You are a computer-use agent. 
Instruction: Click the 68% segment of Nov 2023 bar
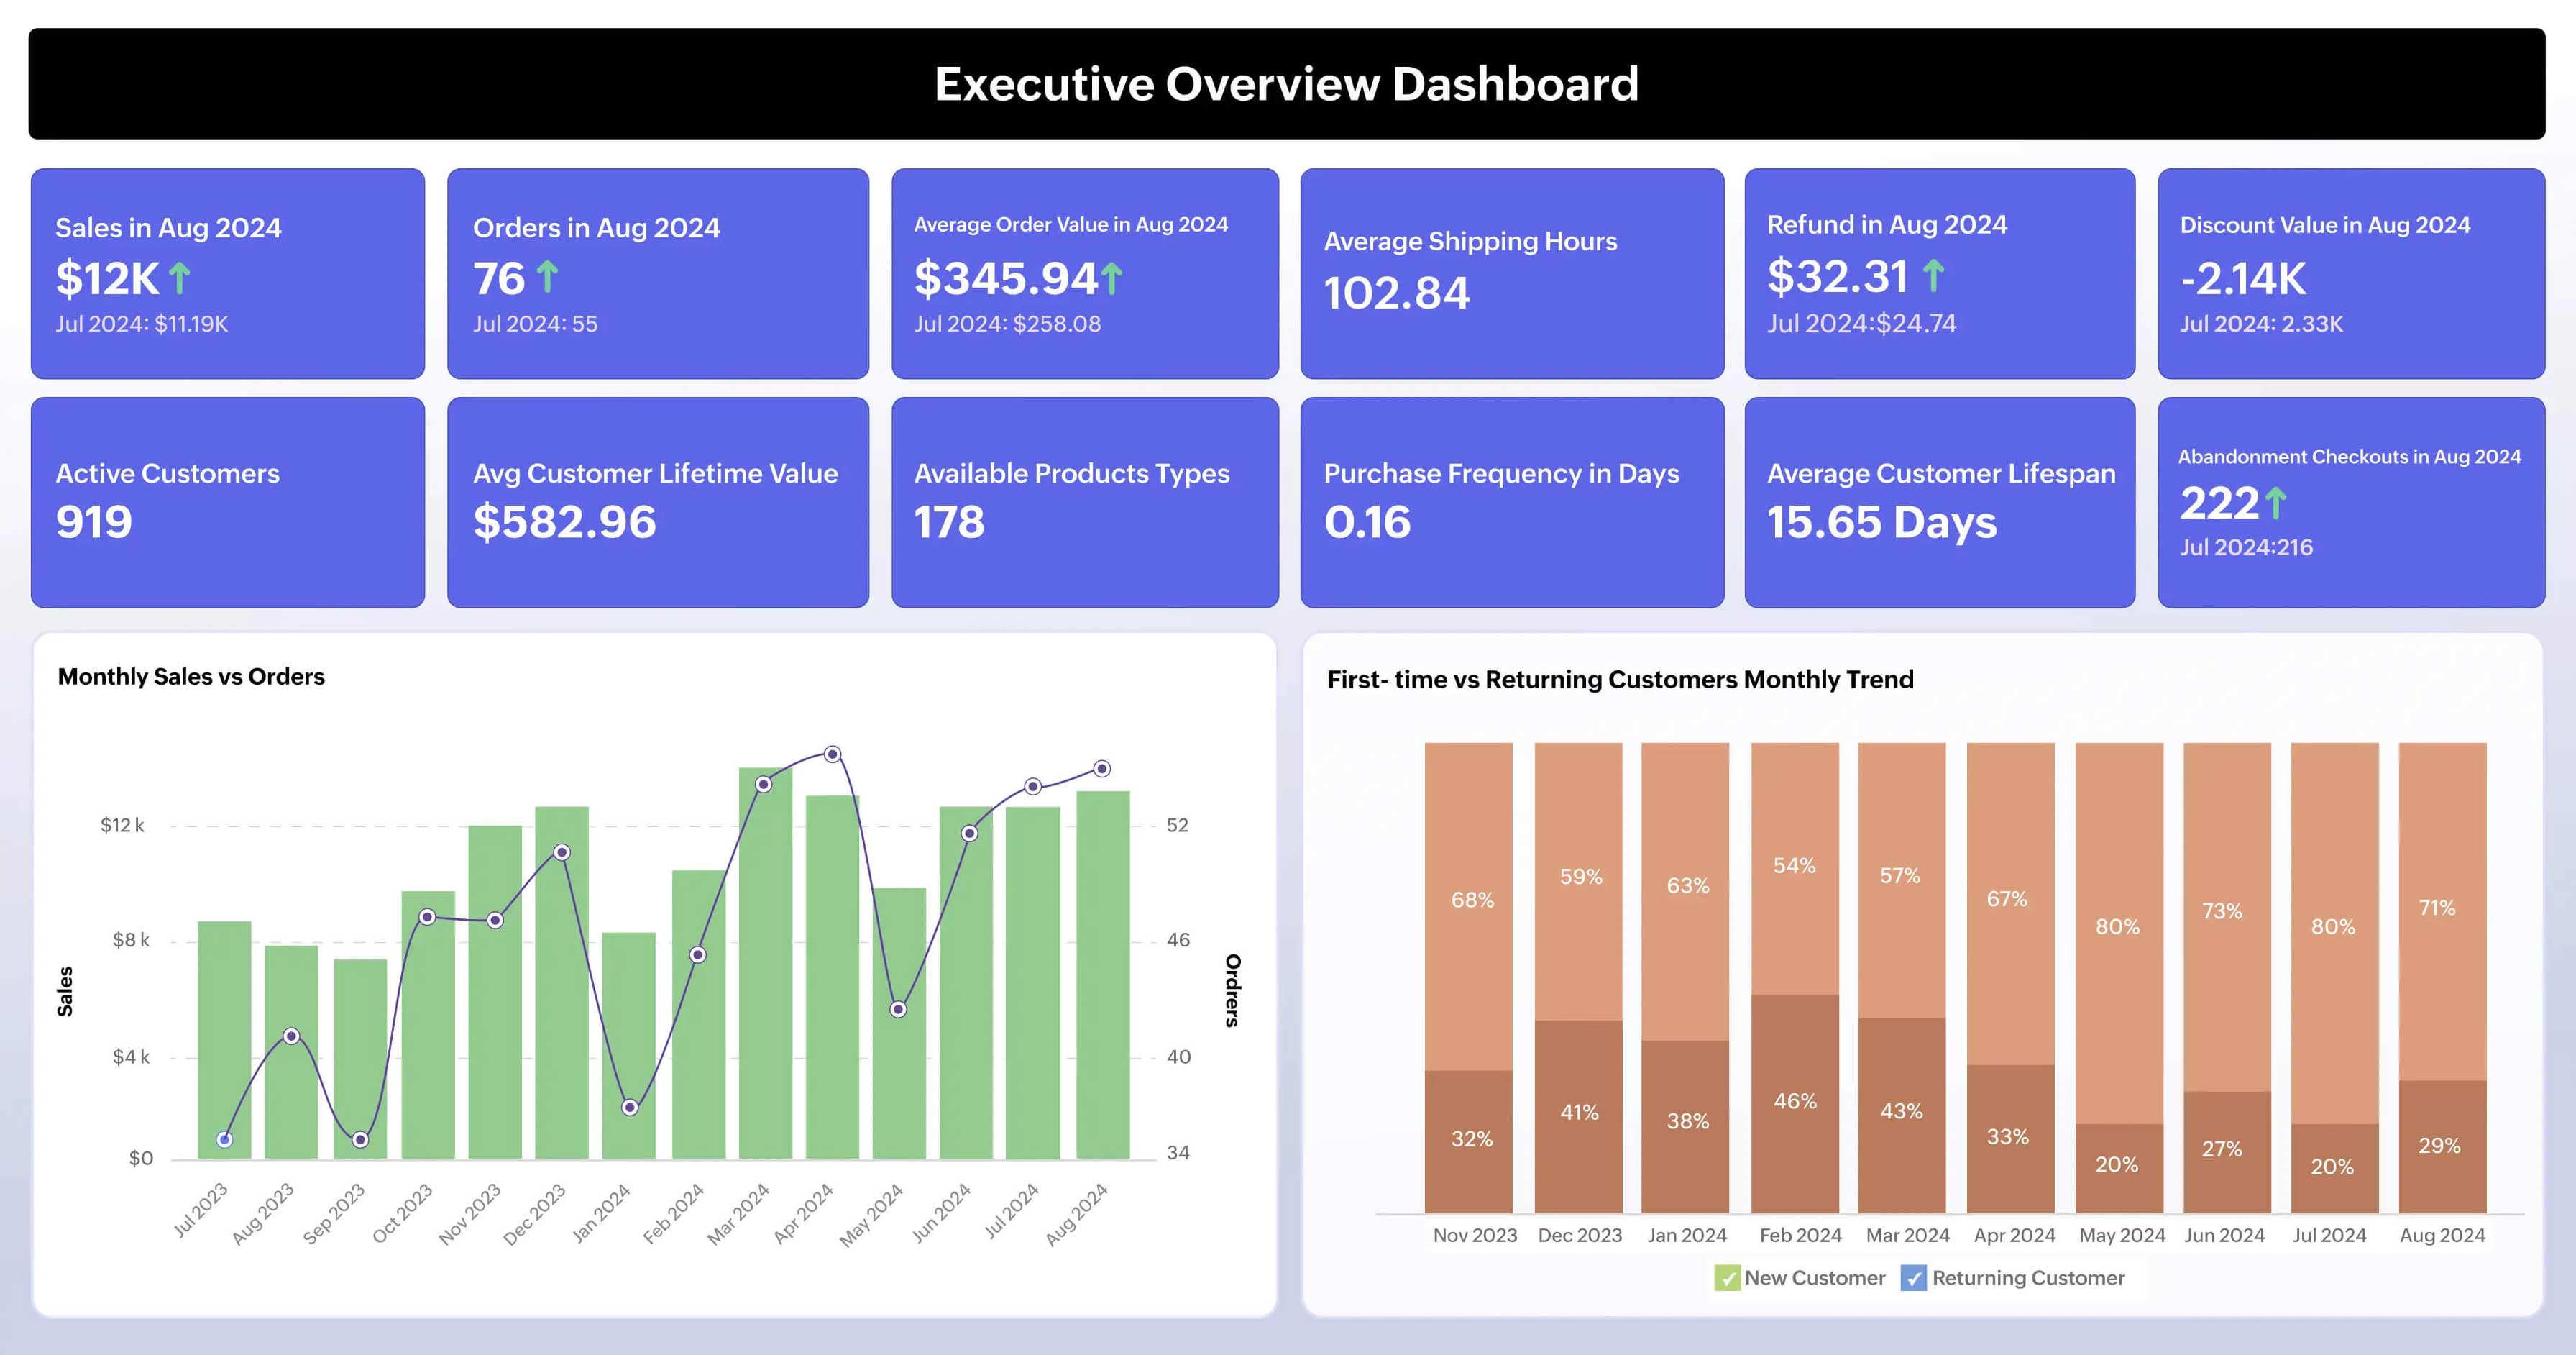[1469, 906]
